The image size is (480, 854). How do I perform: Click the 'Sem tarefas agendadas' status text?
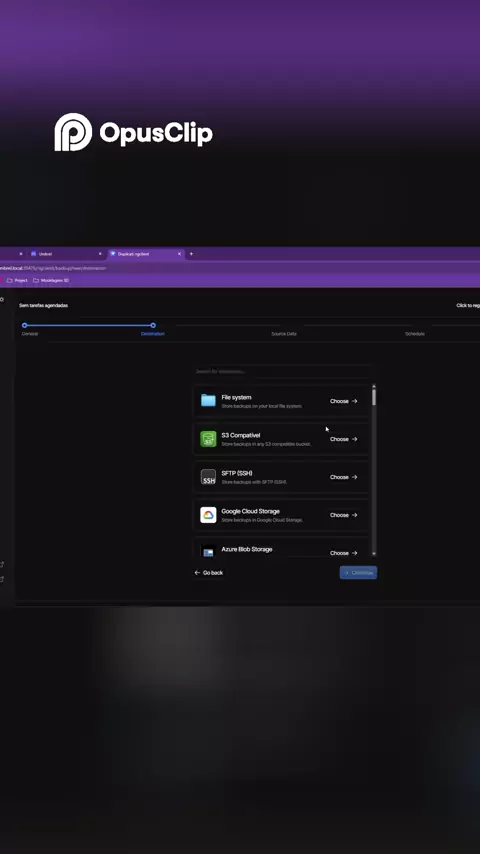pos(44,306)
